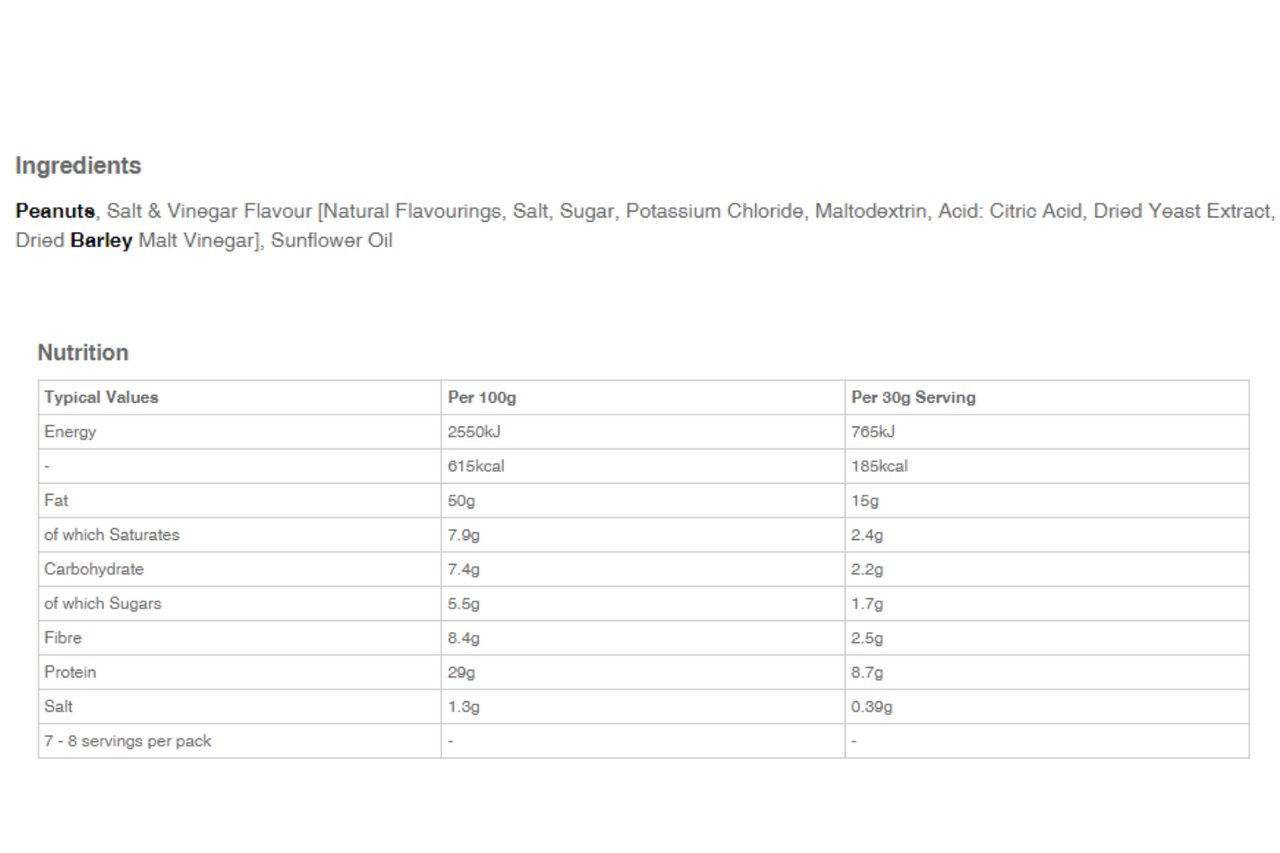Image resolution: width=1280 pixels, height=853 pixels.
Task: Click the 2550kJ energy value
Action: coord(473,432)
